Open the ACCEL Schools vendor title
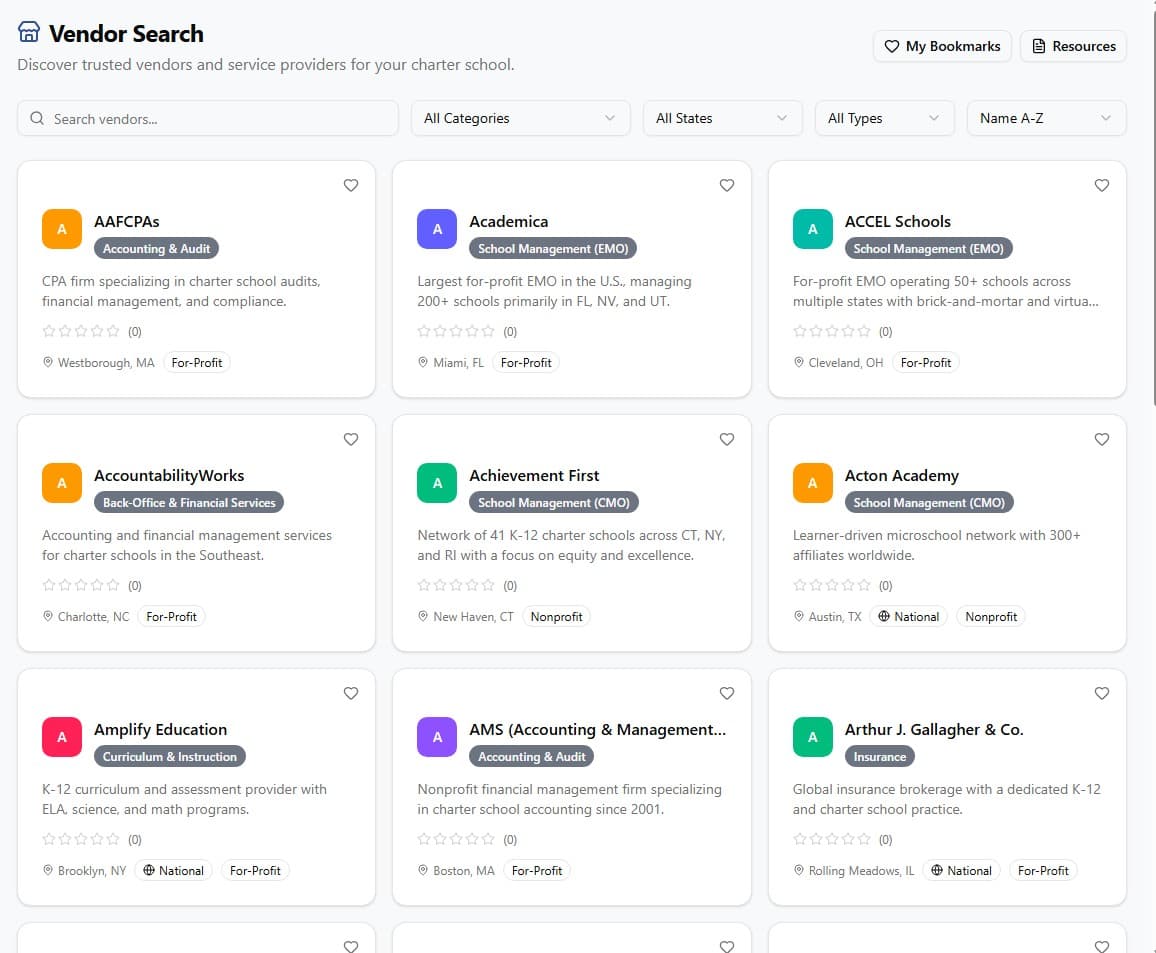Viewport: 1156px width, 953px height. [897, 221]
